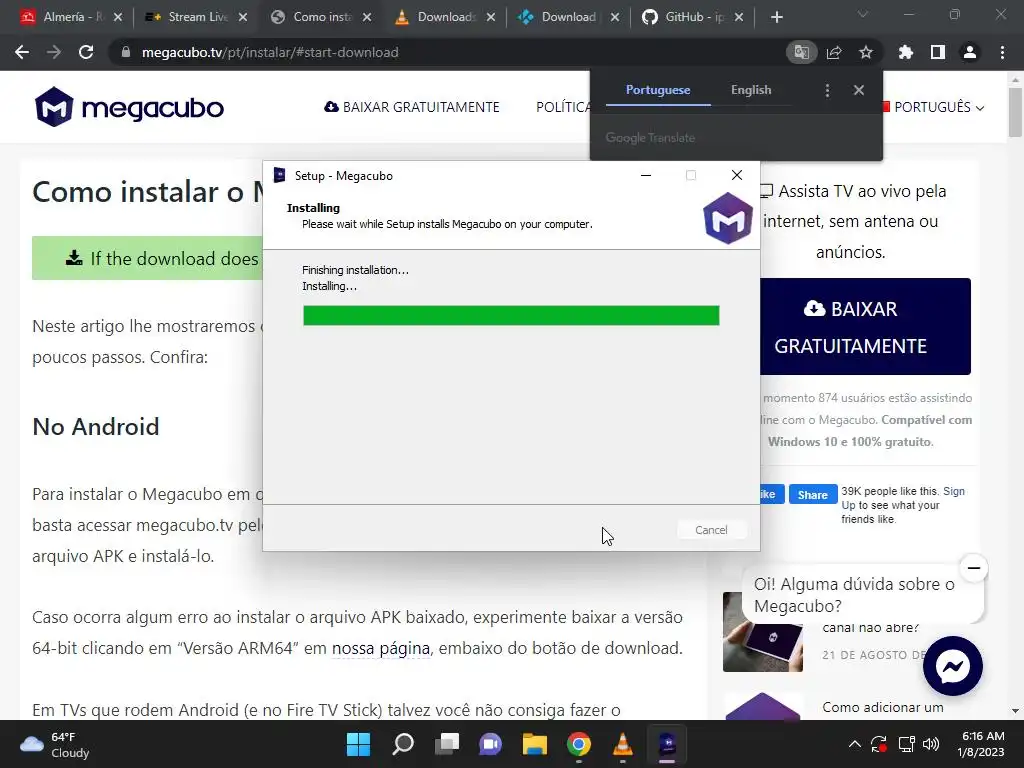Click the Sign Up Facebook link
The image size is (1024, 768).
[904, 498]
